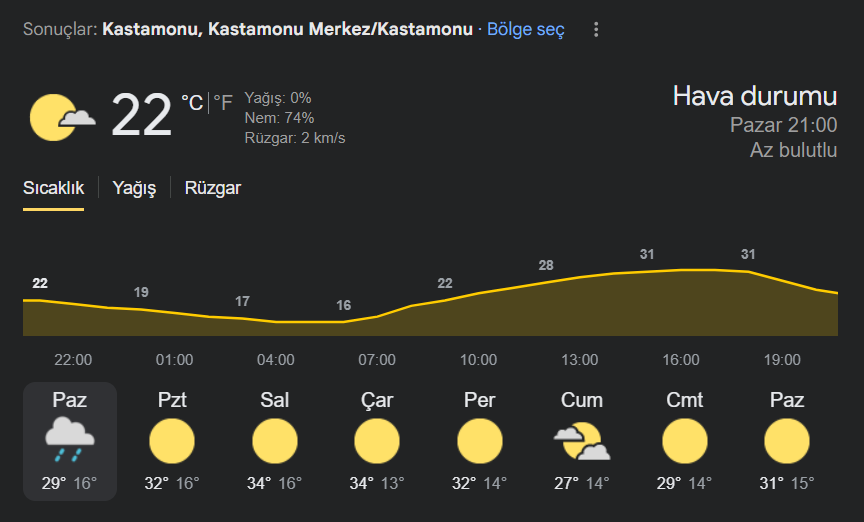Image resolution: width=864 pixels, height=522 pixels.
Task: Select Cmt sunny day forecast icon
Action: tap(684, 441)
